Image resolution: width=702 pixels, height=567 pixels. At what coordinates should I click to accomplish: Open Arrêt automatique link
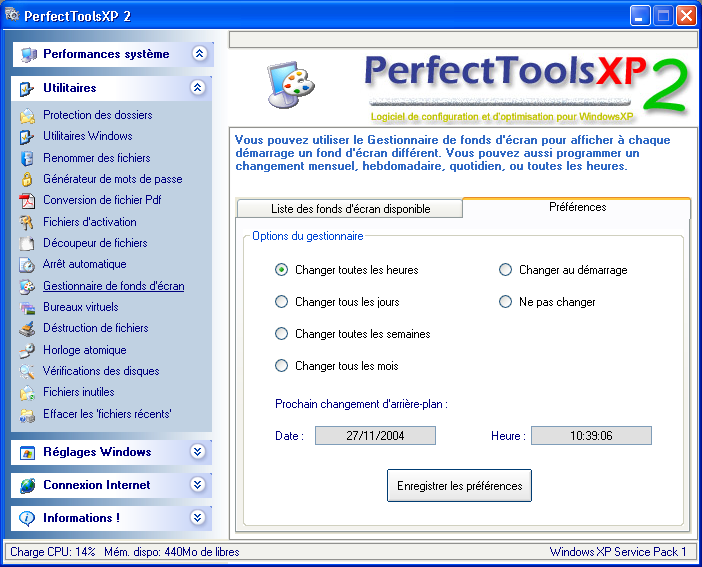(x=85, y=264)
